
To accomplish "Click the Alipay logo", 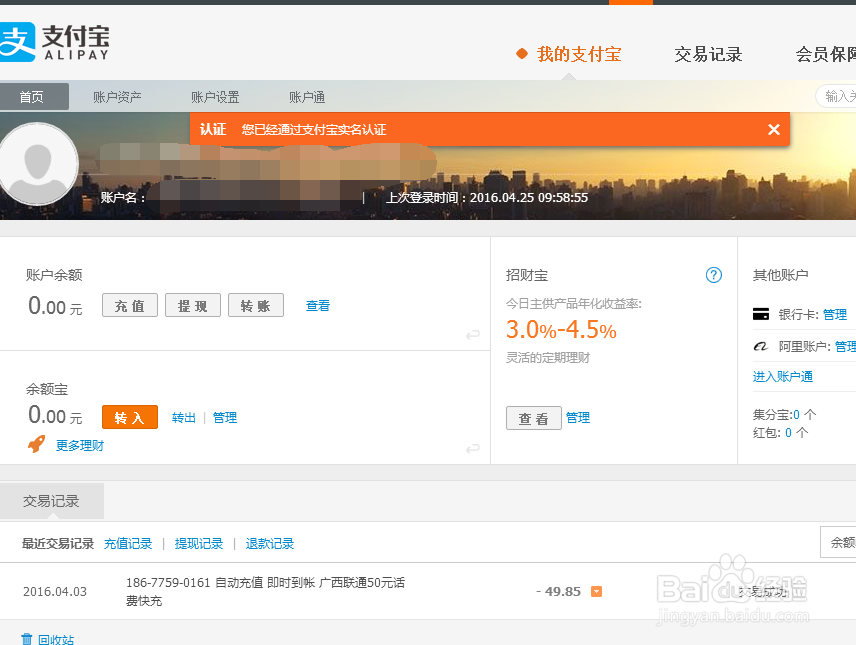I will tap(55, 42).
